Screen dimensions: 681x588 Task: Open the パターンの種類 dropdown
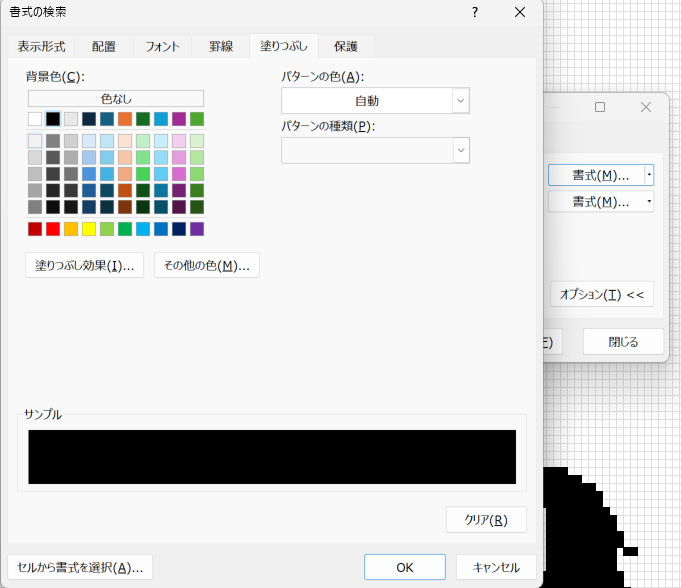[460, 150]
